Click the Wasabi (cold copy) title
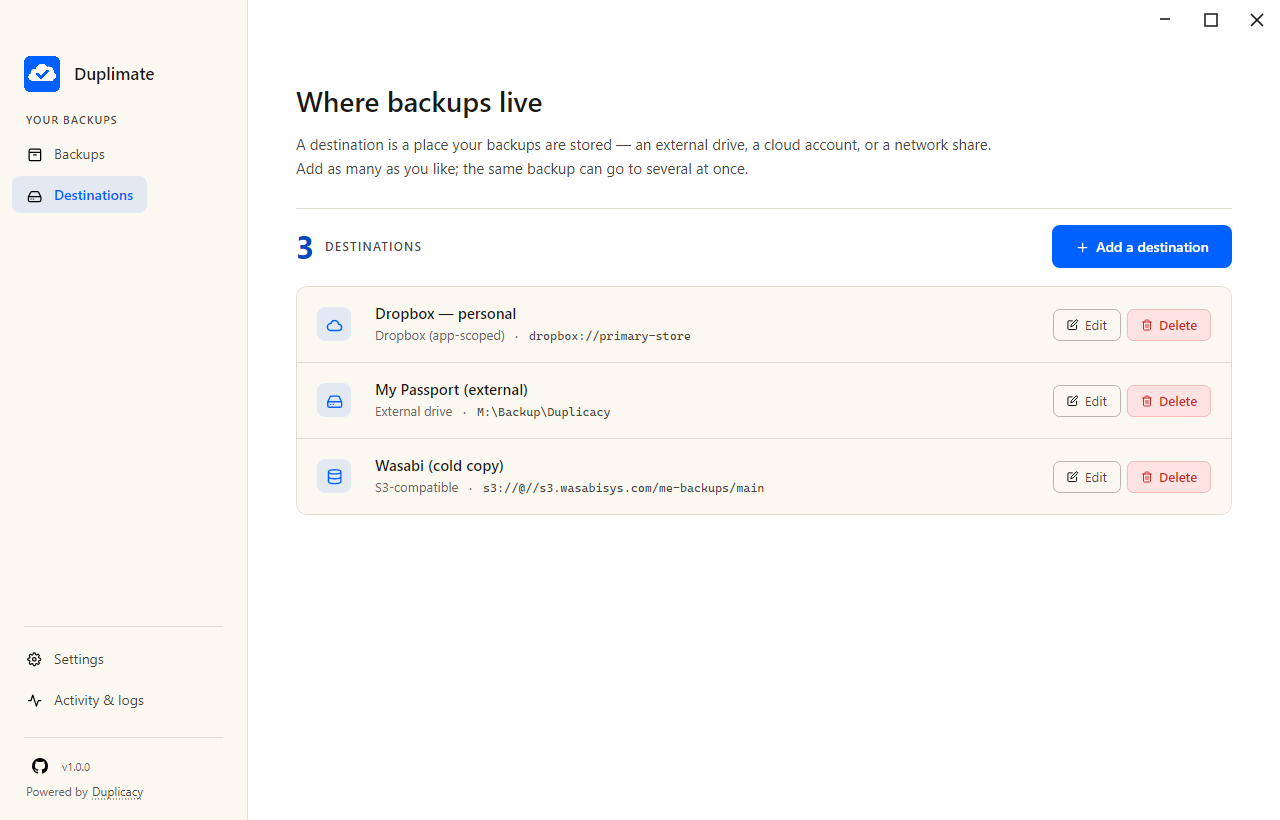 click(439, 466)
